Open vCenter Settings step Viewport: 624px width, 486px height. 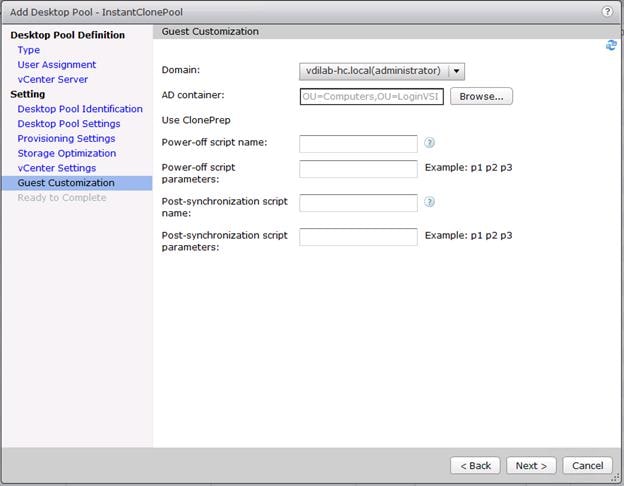57,168
